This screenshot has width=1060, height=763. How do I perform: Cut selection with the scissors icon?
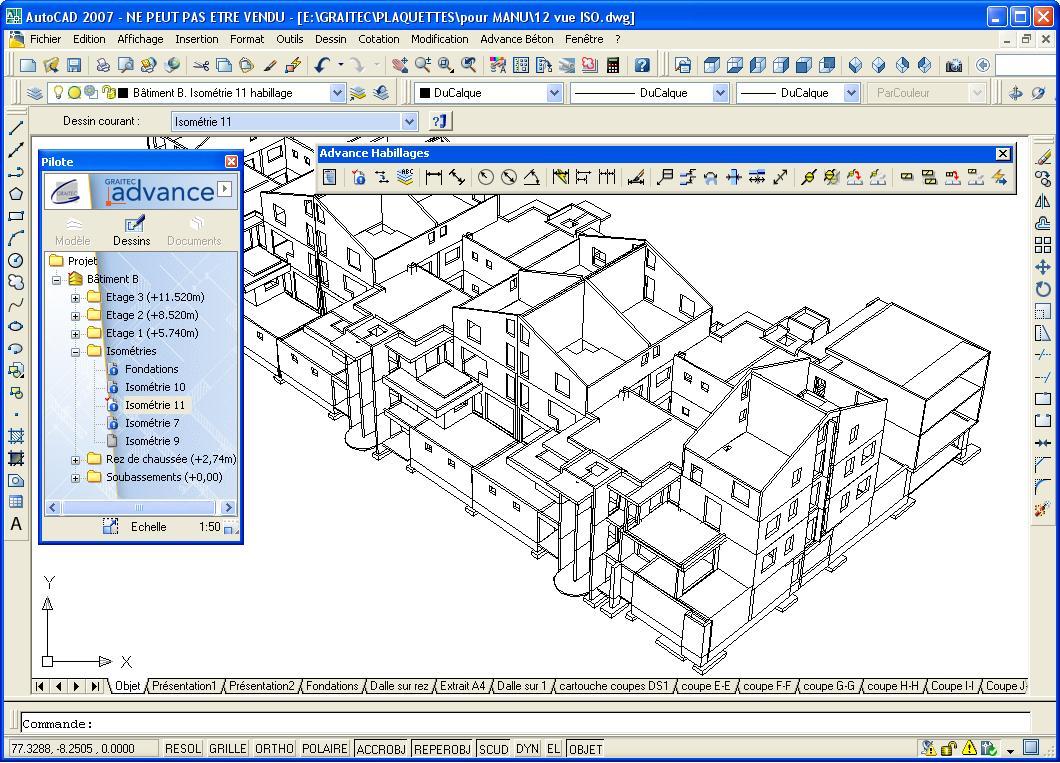[201, 66]
